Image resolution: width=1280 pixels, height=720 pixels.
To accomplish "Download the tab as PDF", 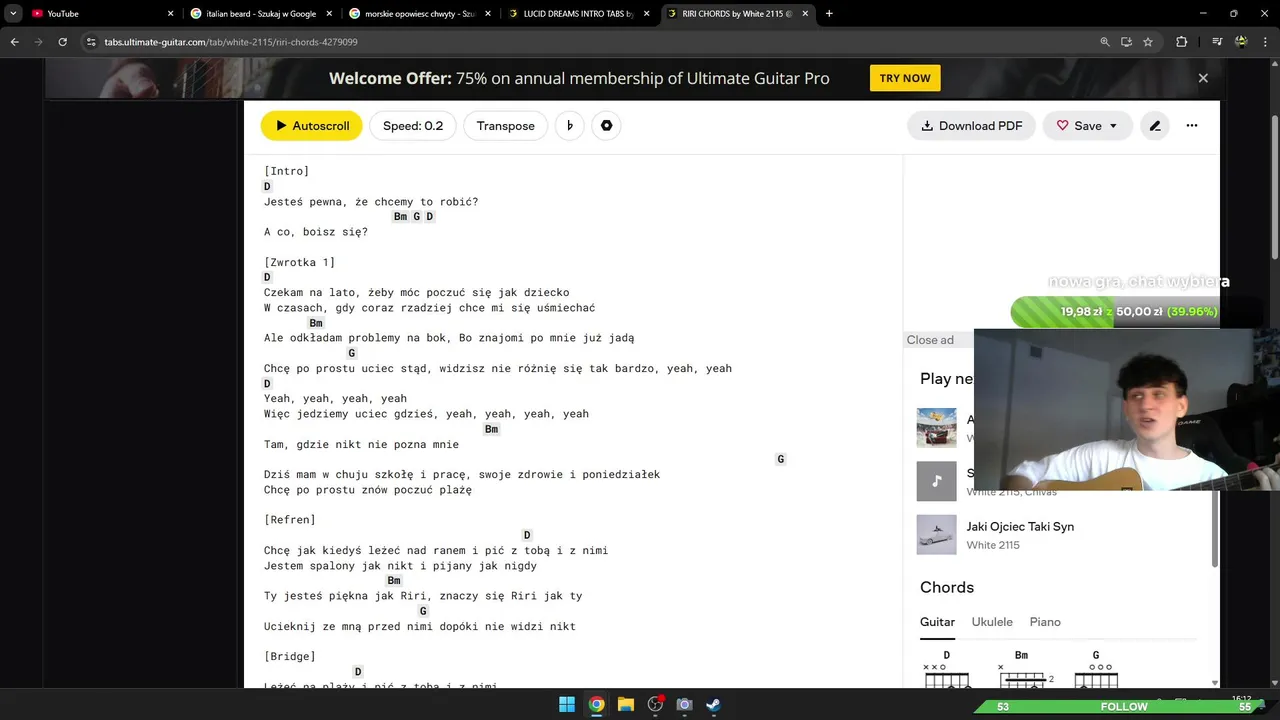I will pyautogui.click(x=972, y=126).
